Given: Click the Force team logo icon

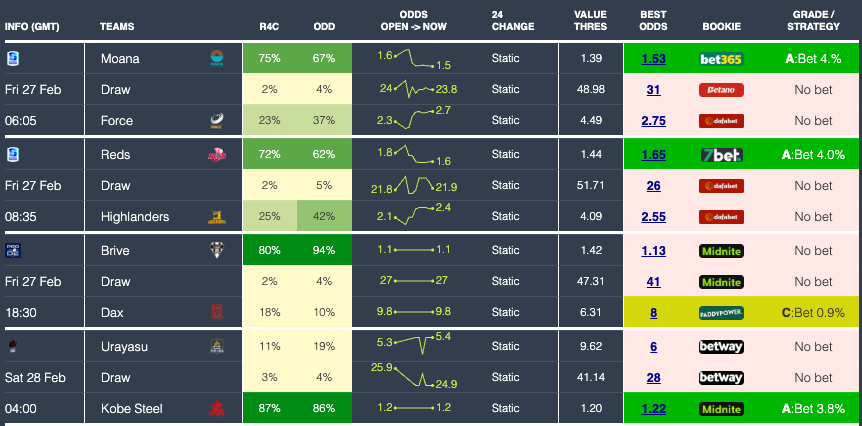Looking at the screenshot, I should tap(216, 122).
